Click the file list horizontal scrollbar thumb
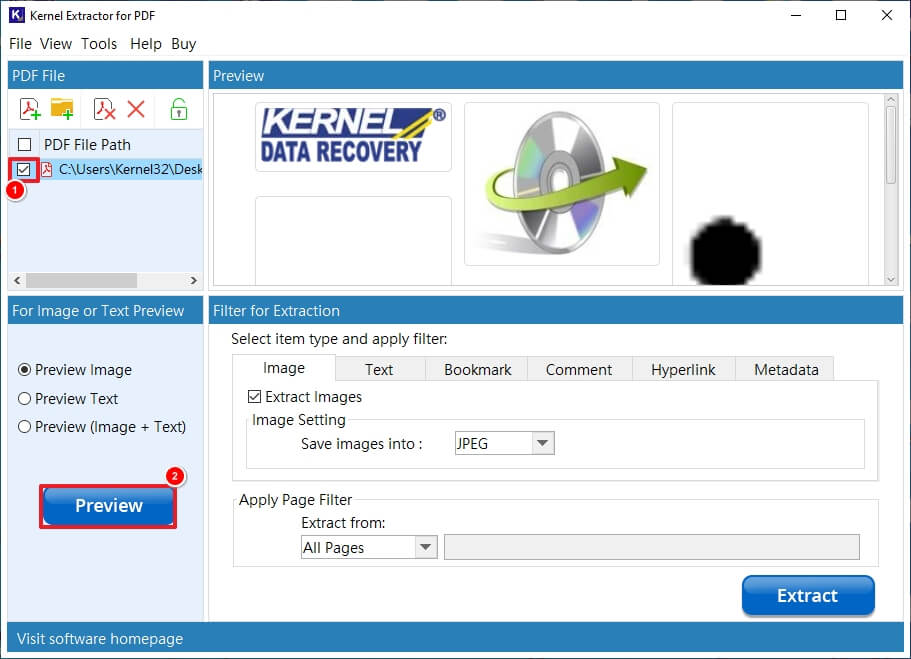911x659 pixels. (x=81, y=281)
